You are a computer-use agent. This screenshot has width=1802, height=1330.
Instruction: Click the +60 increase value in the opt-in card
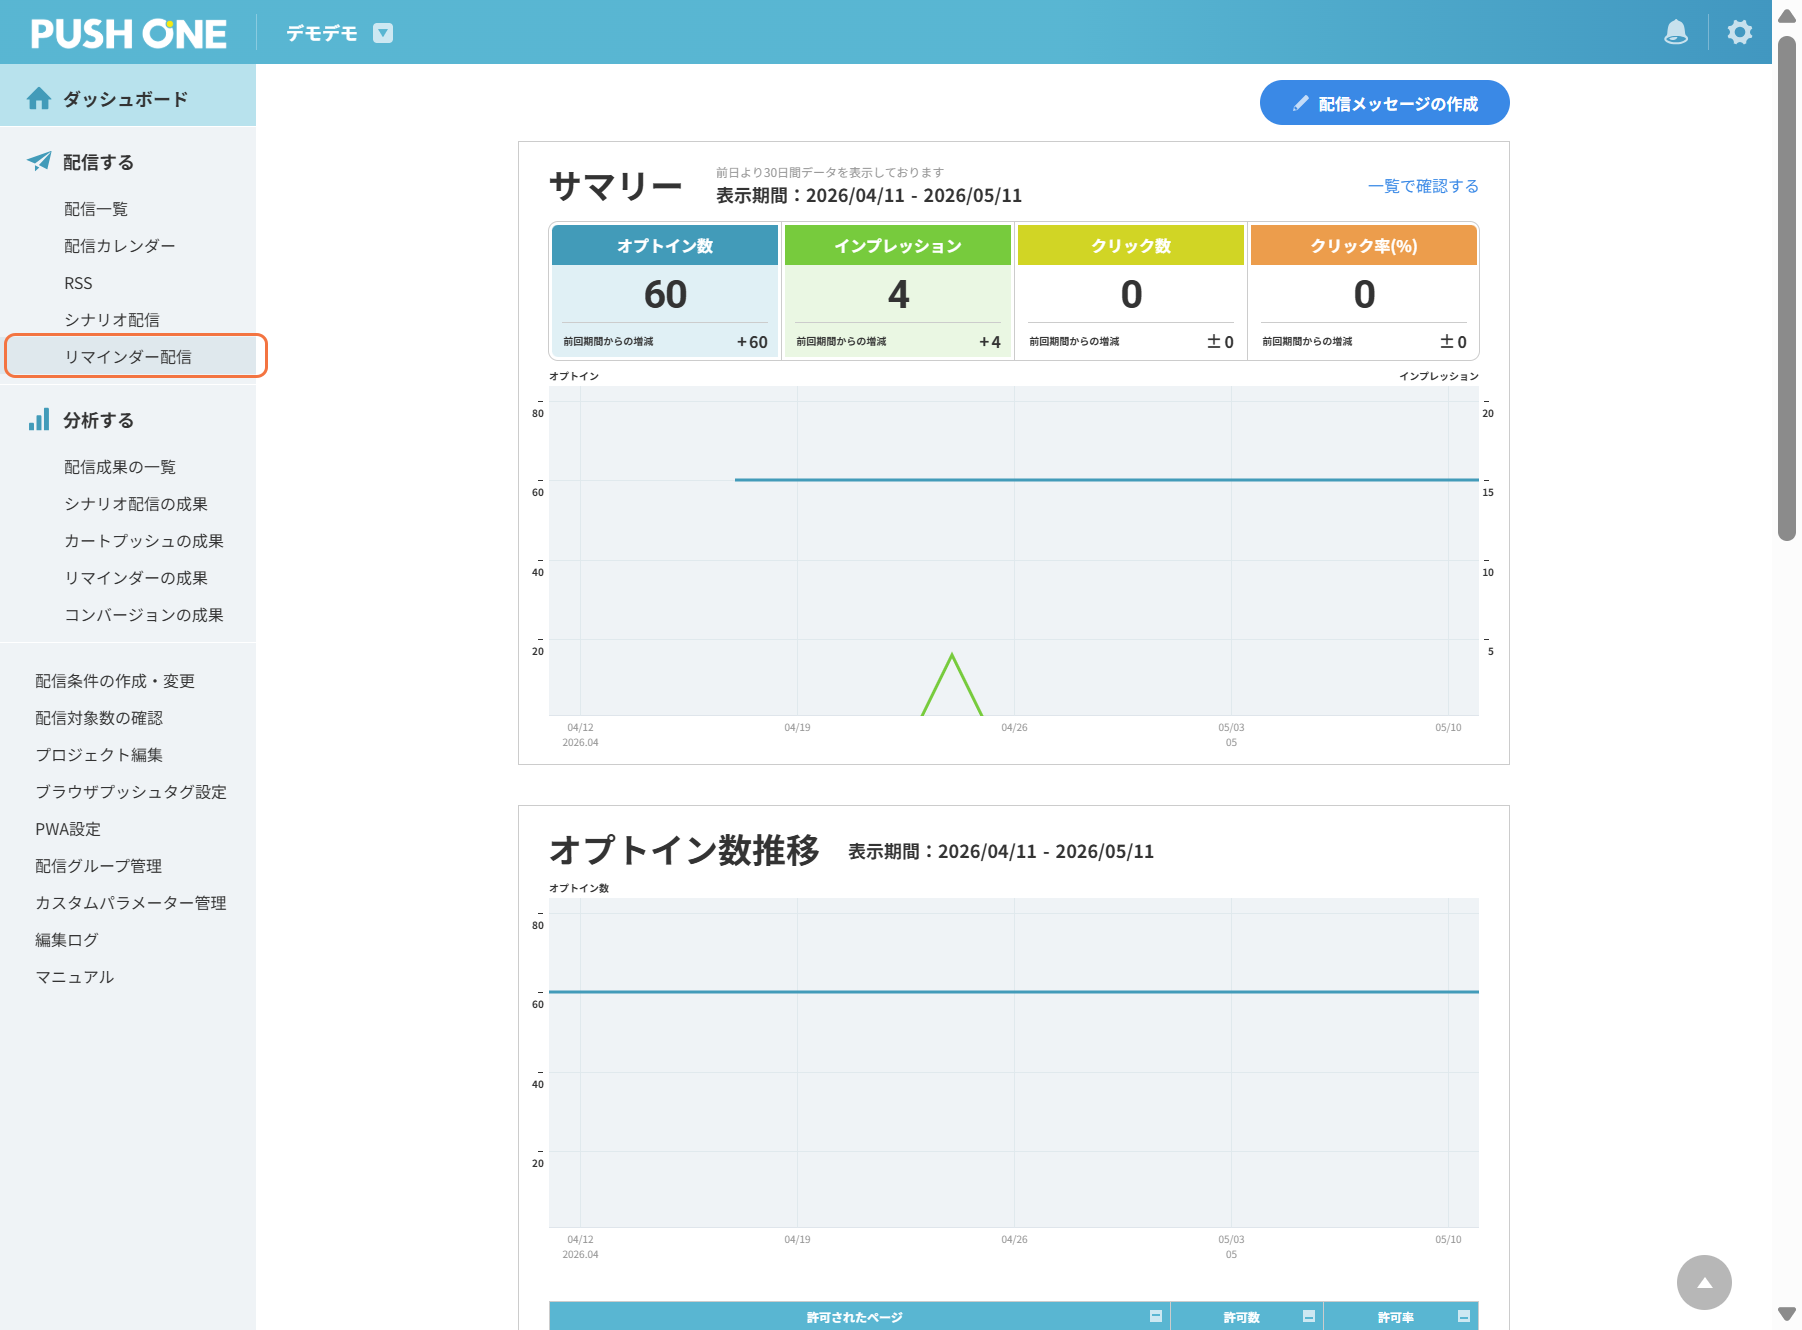(752, 342)
